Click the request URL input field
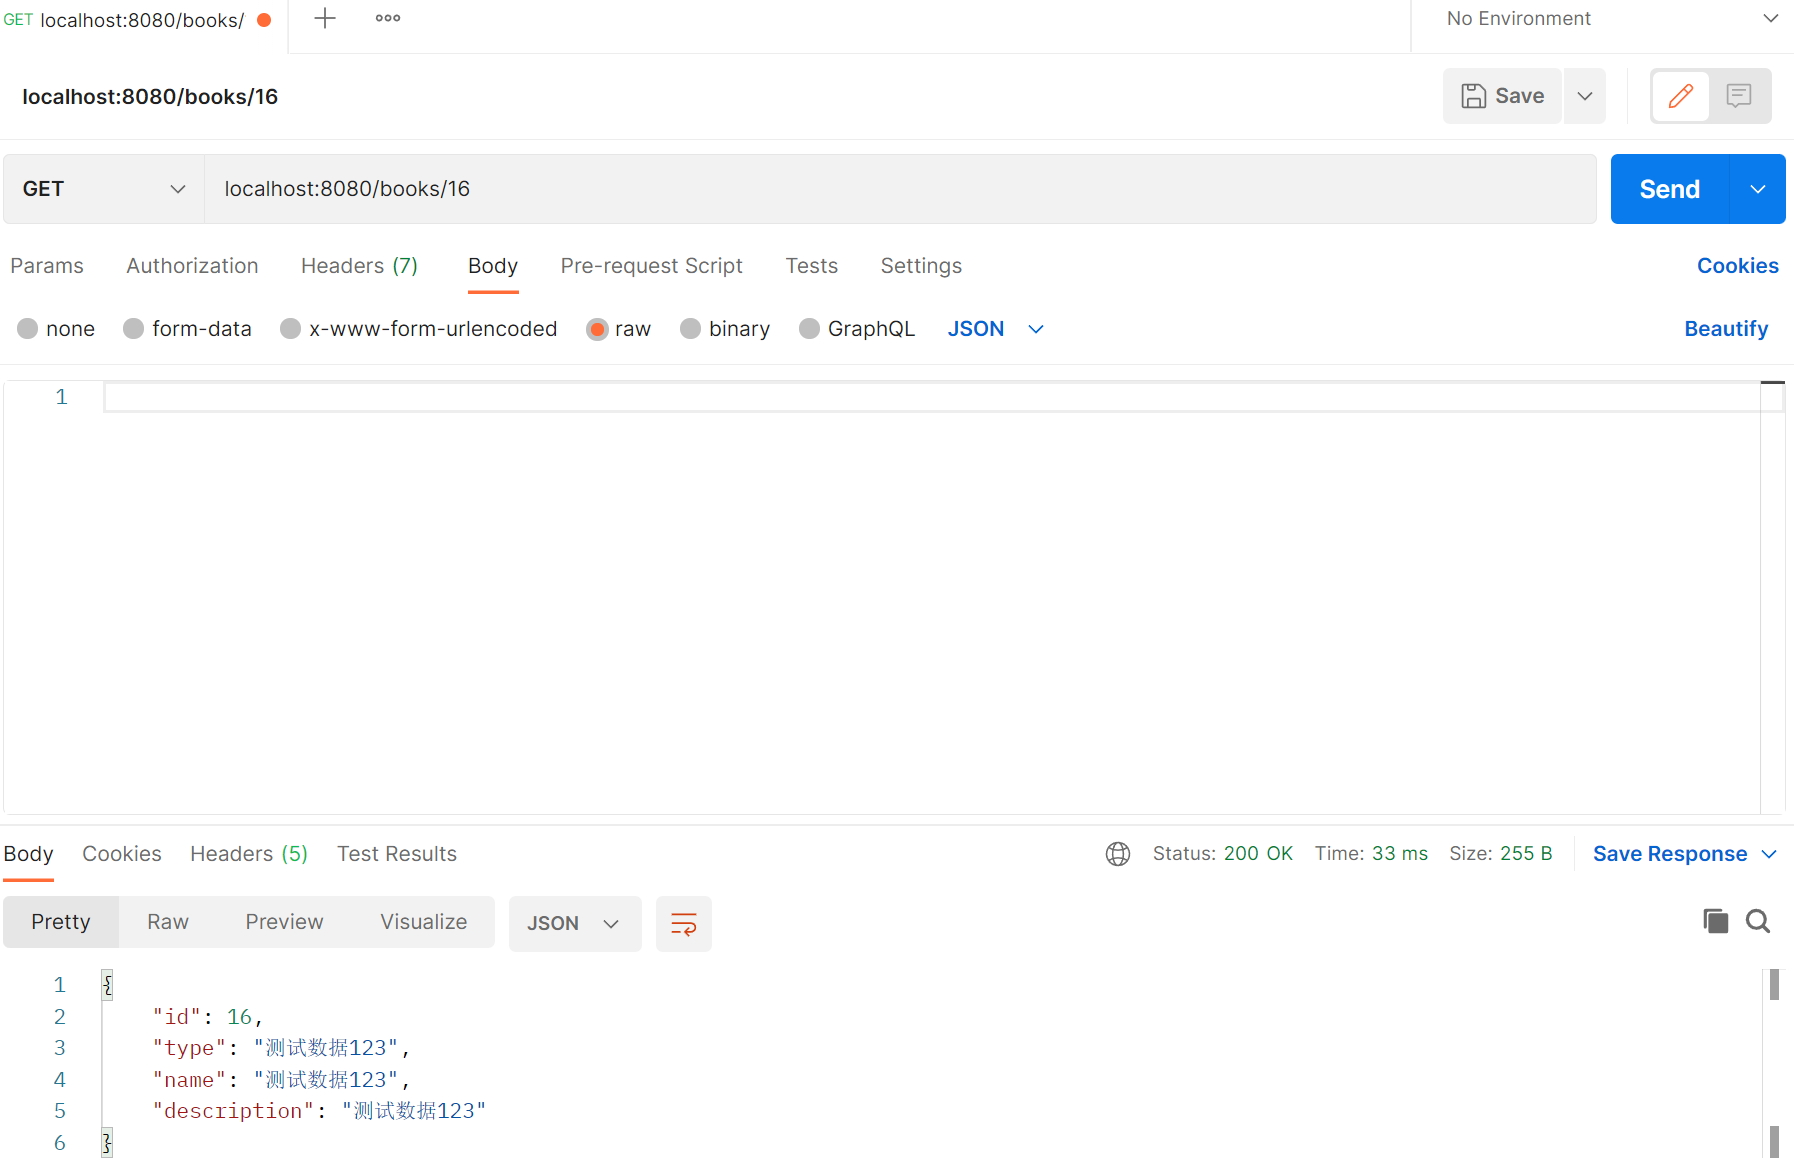The image size is (1794, 1167). [900, 189]
